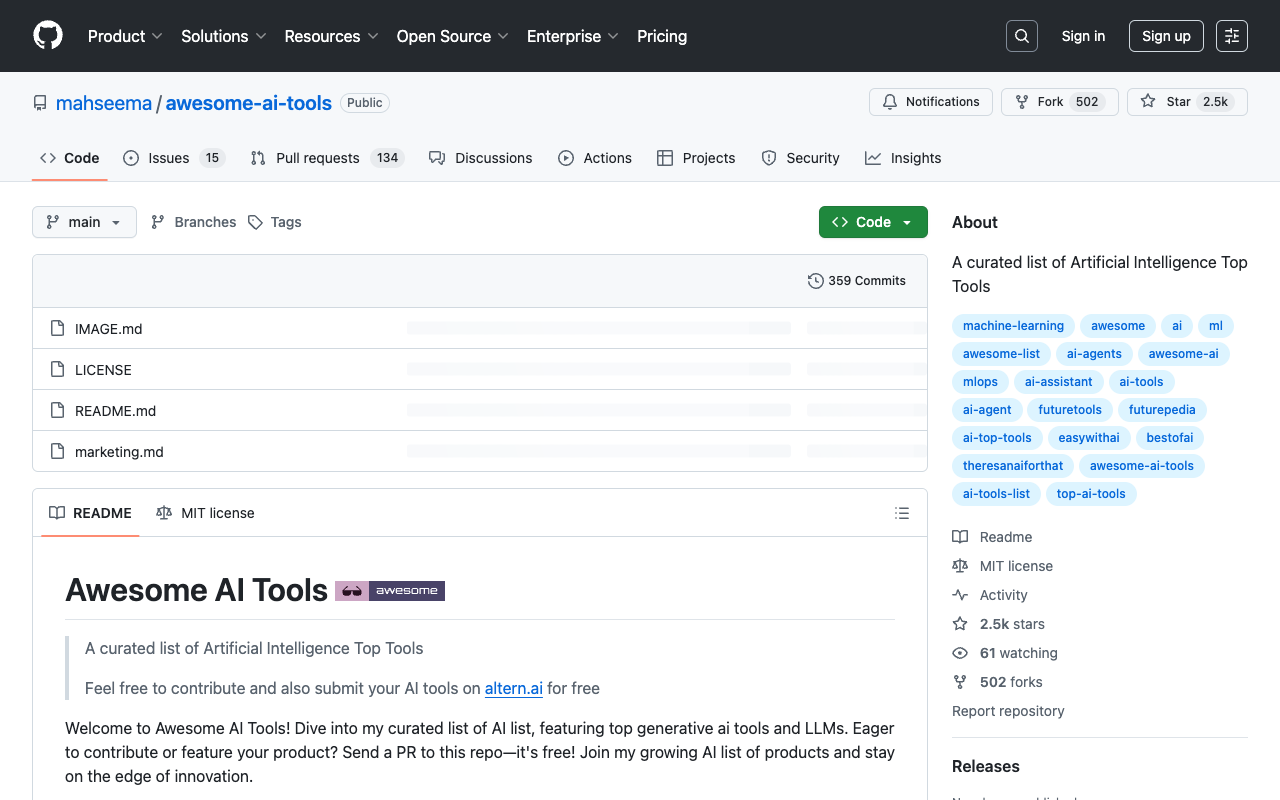This screenshot has width=1280, height=800.
Task: Click the history clock icon beside commits
Action: tap(816, 281)
